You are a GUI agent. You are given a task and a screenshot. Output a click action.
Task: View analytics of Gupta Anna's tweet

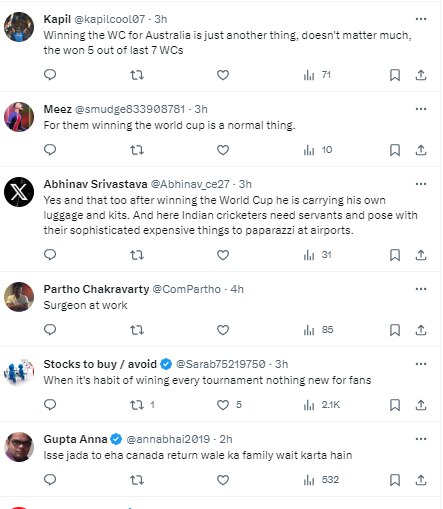(321, 480)
